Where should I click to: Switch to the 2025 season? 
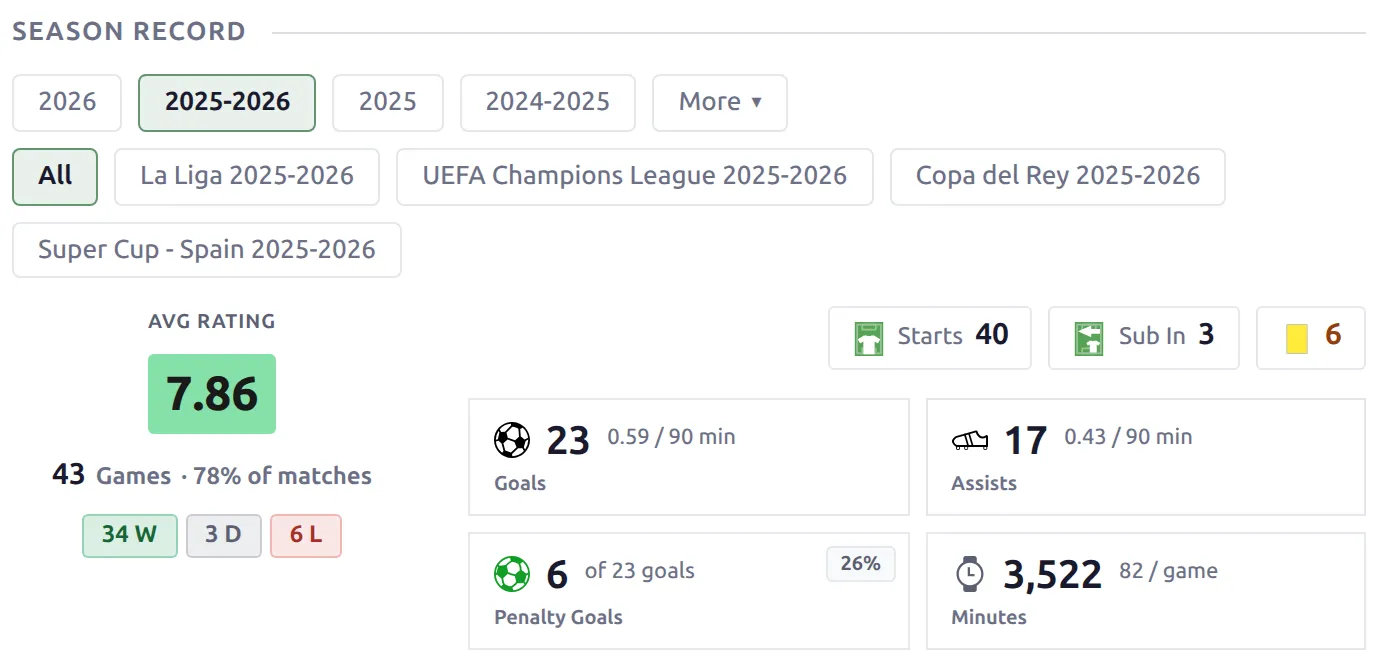(388, 103)
